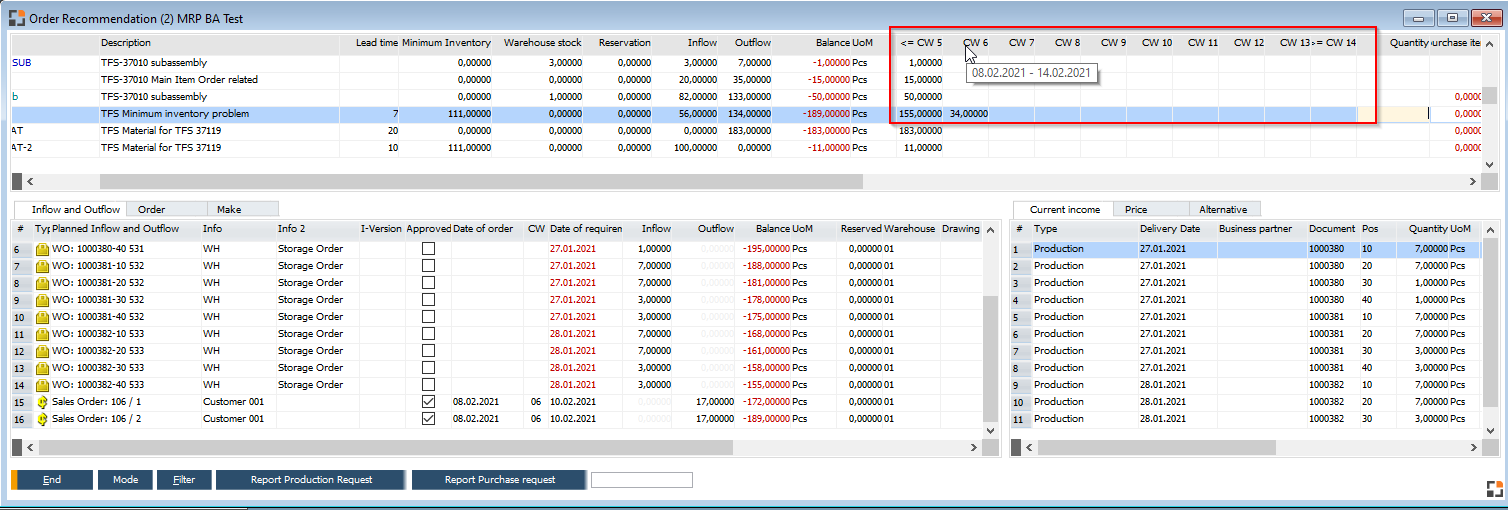Click the Beas logo in the title bar
The image size is (1508, 510).
pos(17,18)
